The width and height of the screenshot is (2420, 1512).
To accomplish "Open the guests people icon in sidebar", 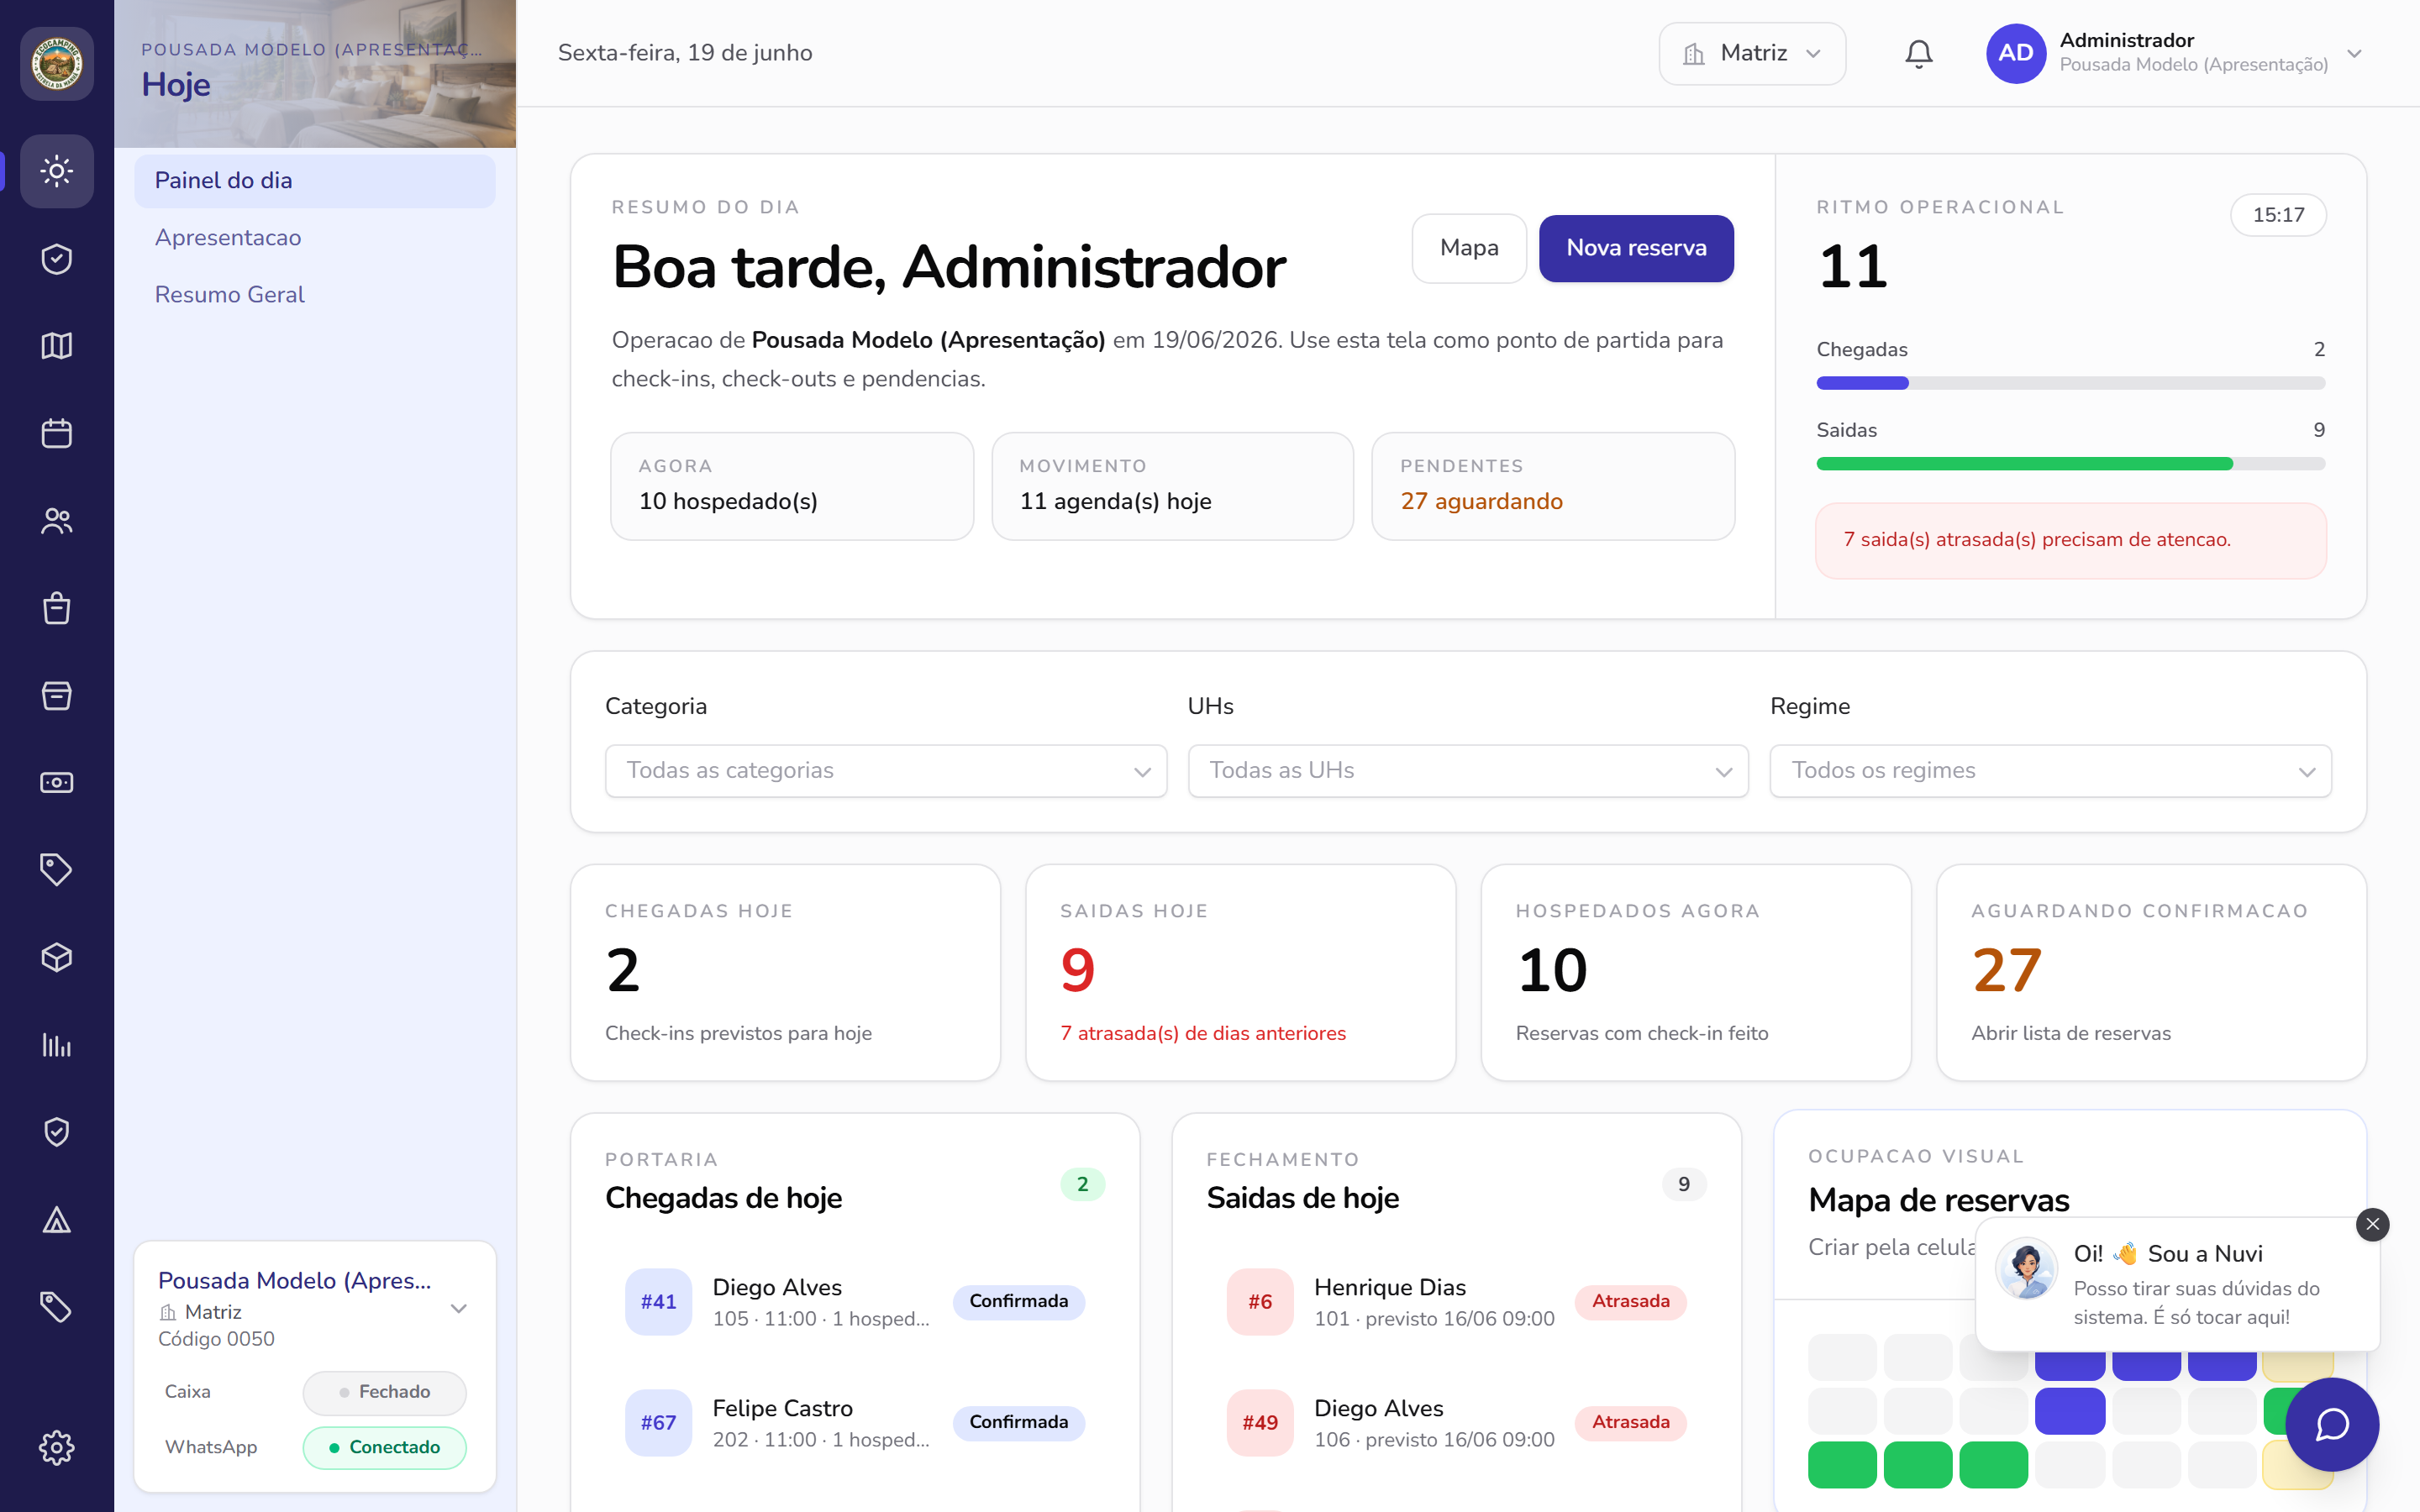I will (57, 521).
